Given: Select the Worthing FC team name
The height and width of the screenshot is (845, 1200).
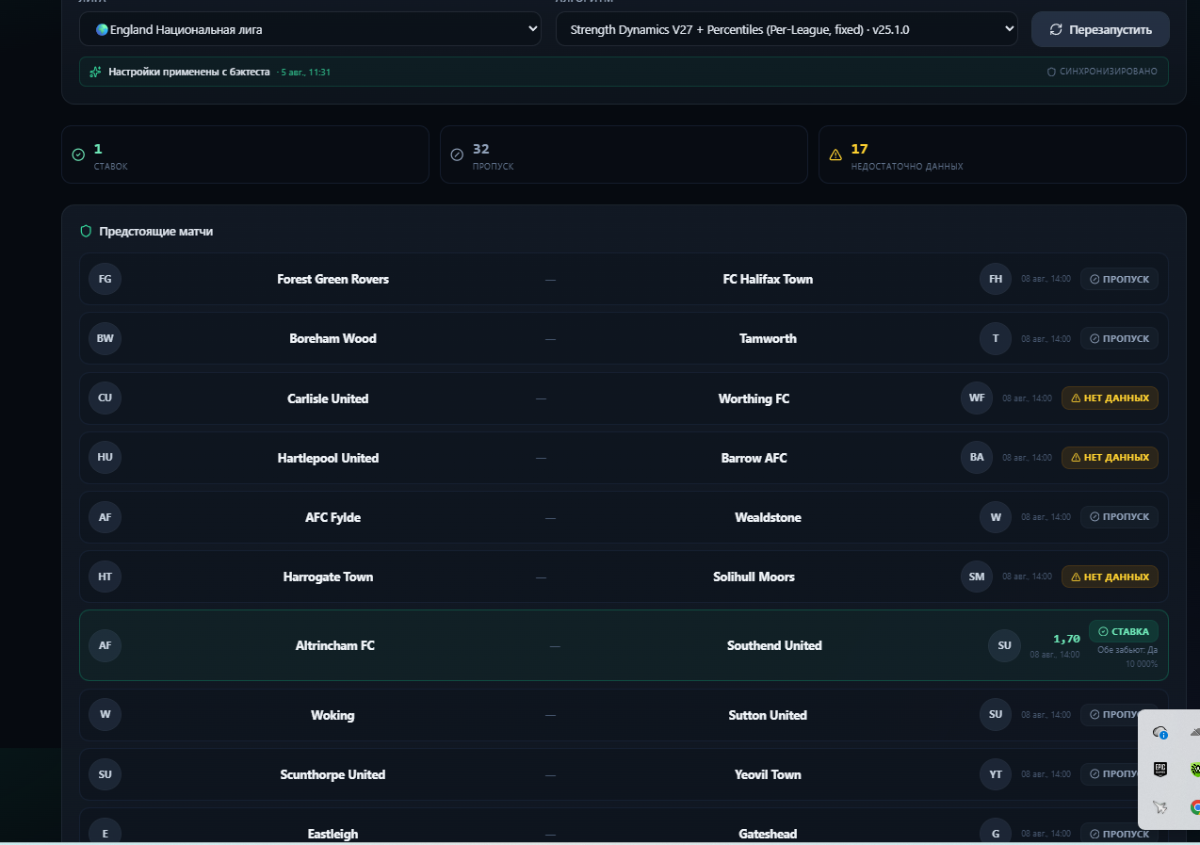Looking at the screenshot, I should [x=754, y=398].
